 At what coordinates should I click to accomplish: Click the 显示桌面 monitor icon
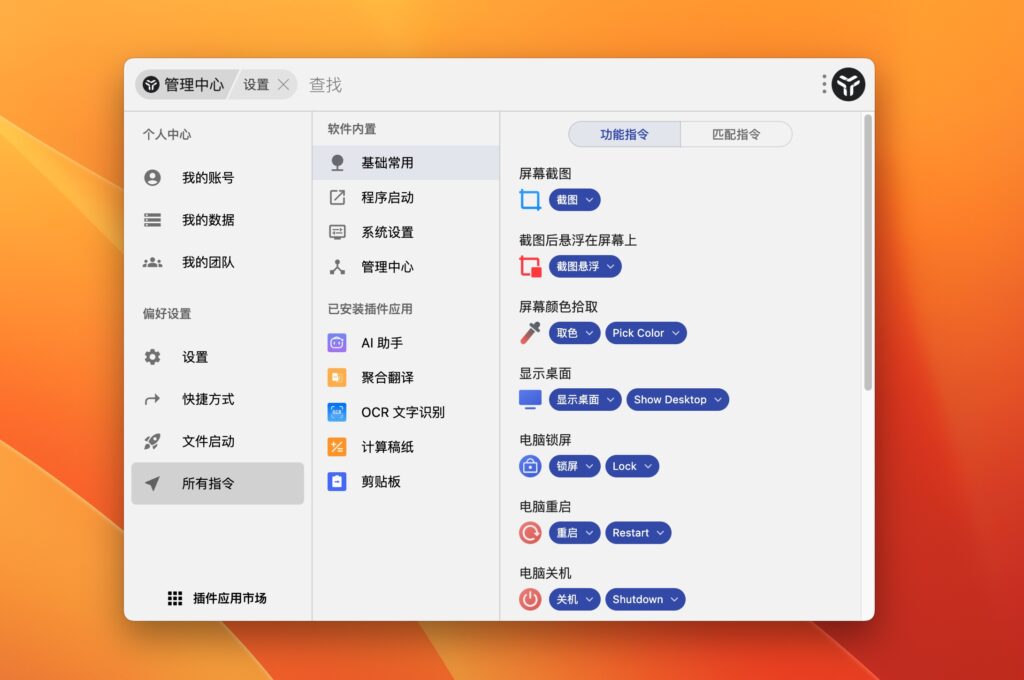tap(529, 399)
